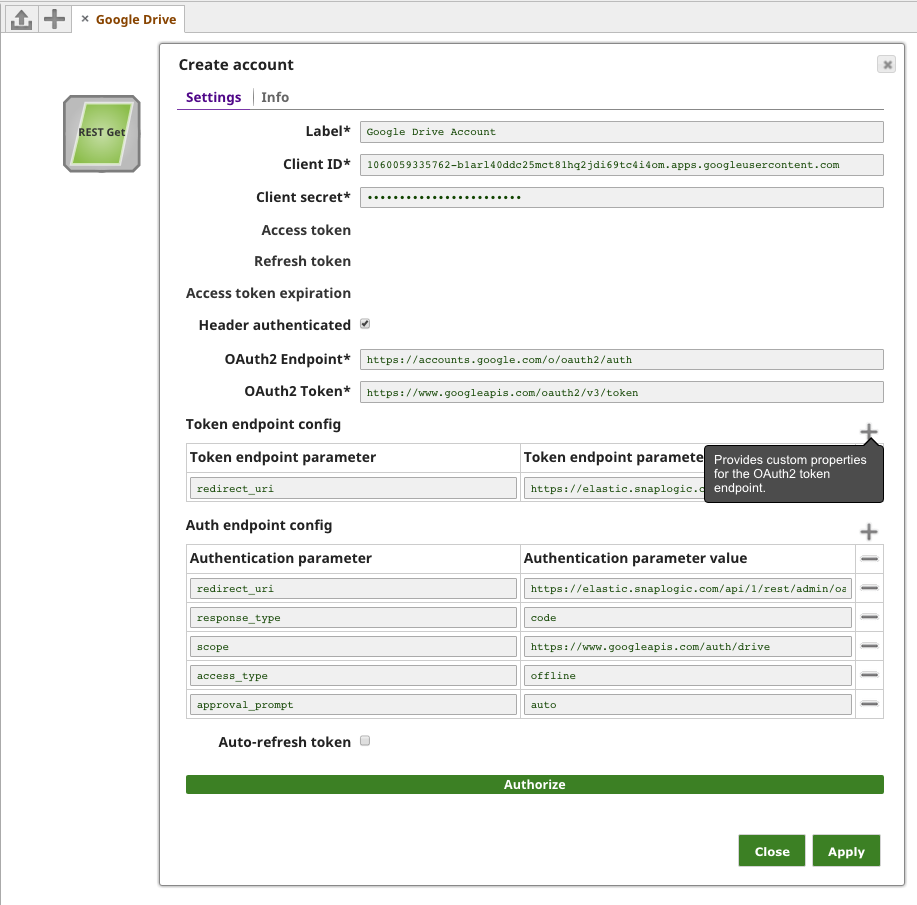This screenshot has height=905, width=917.
Task: Click the 'offline' value field
Action: coord(688,675)
